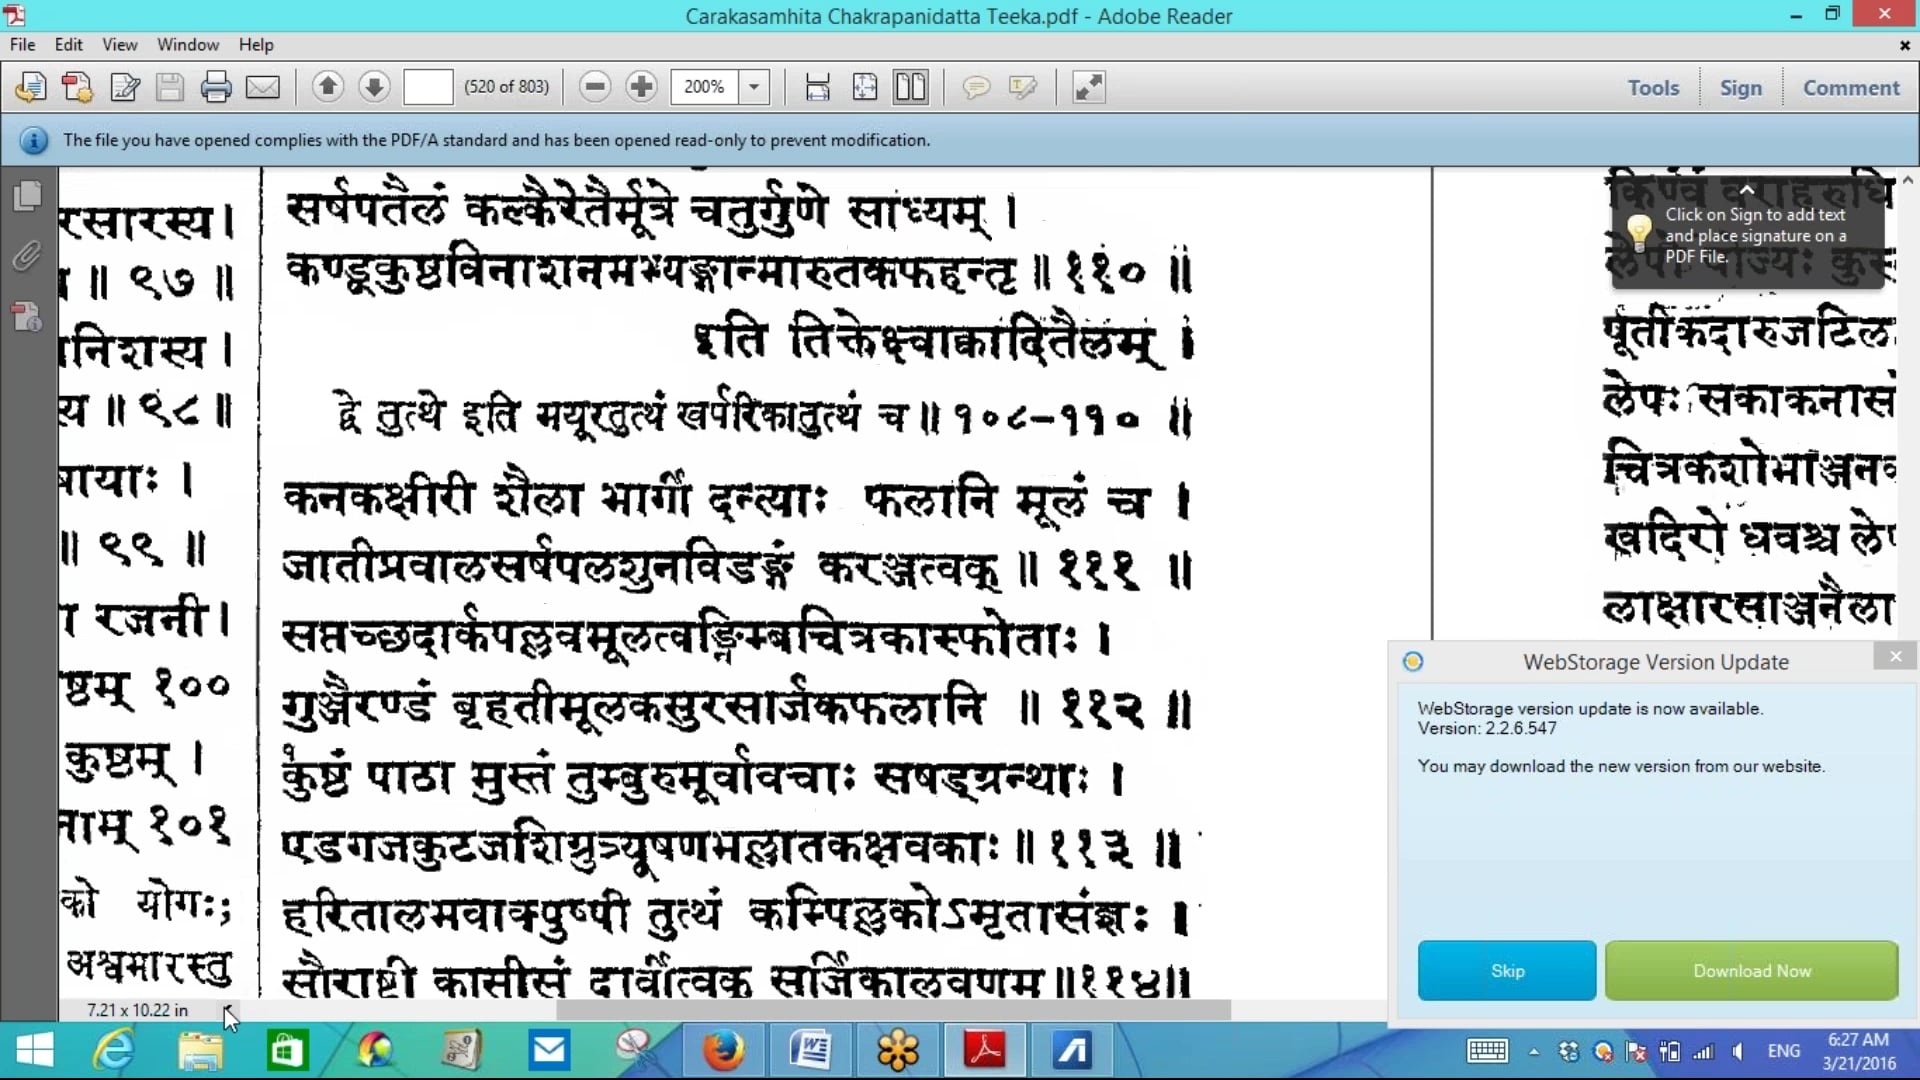The width and height of the screenshot is (1920, 1080).
Task: Open the Help menu
Action: click(x=256, y=45)
